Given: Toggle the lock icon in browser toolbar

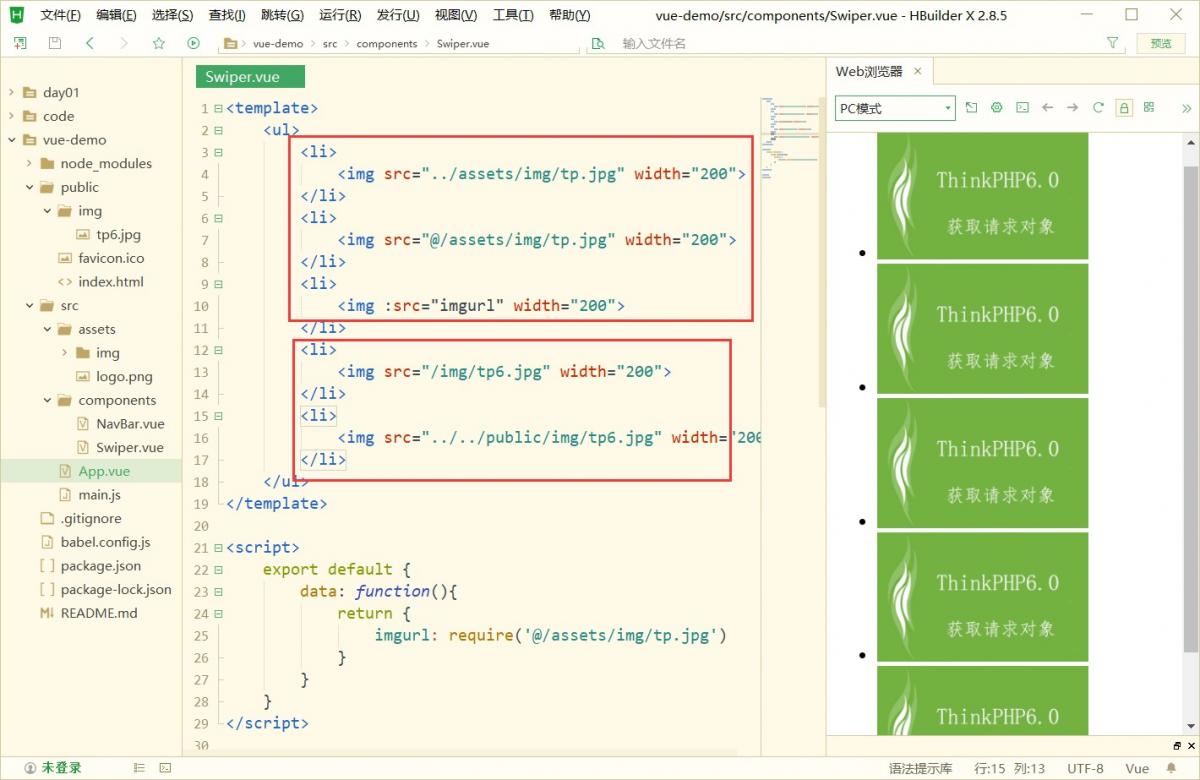Looking at the screenshot, I should (x=1124, y=107).
